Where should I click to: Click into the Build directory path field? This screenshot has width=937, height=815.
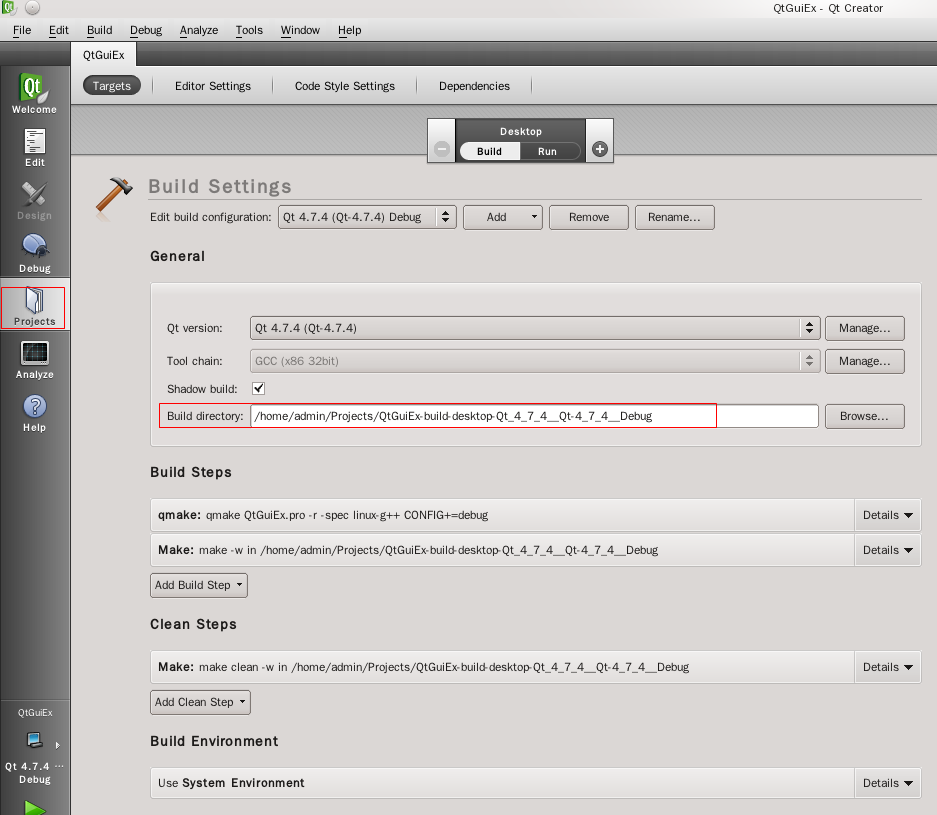click(x=534, y=416)
